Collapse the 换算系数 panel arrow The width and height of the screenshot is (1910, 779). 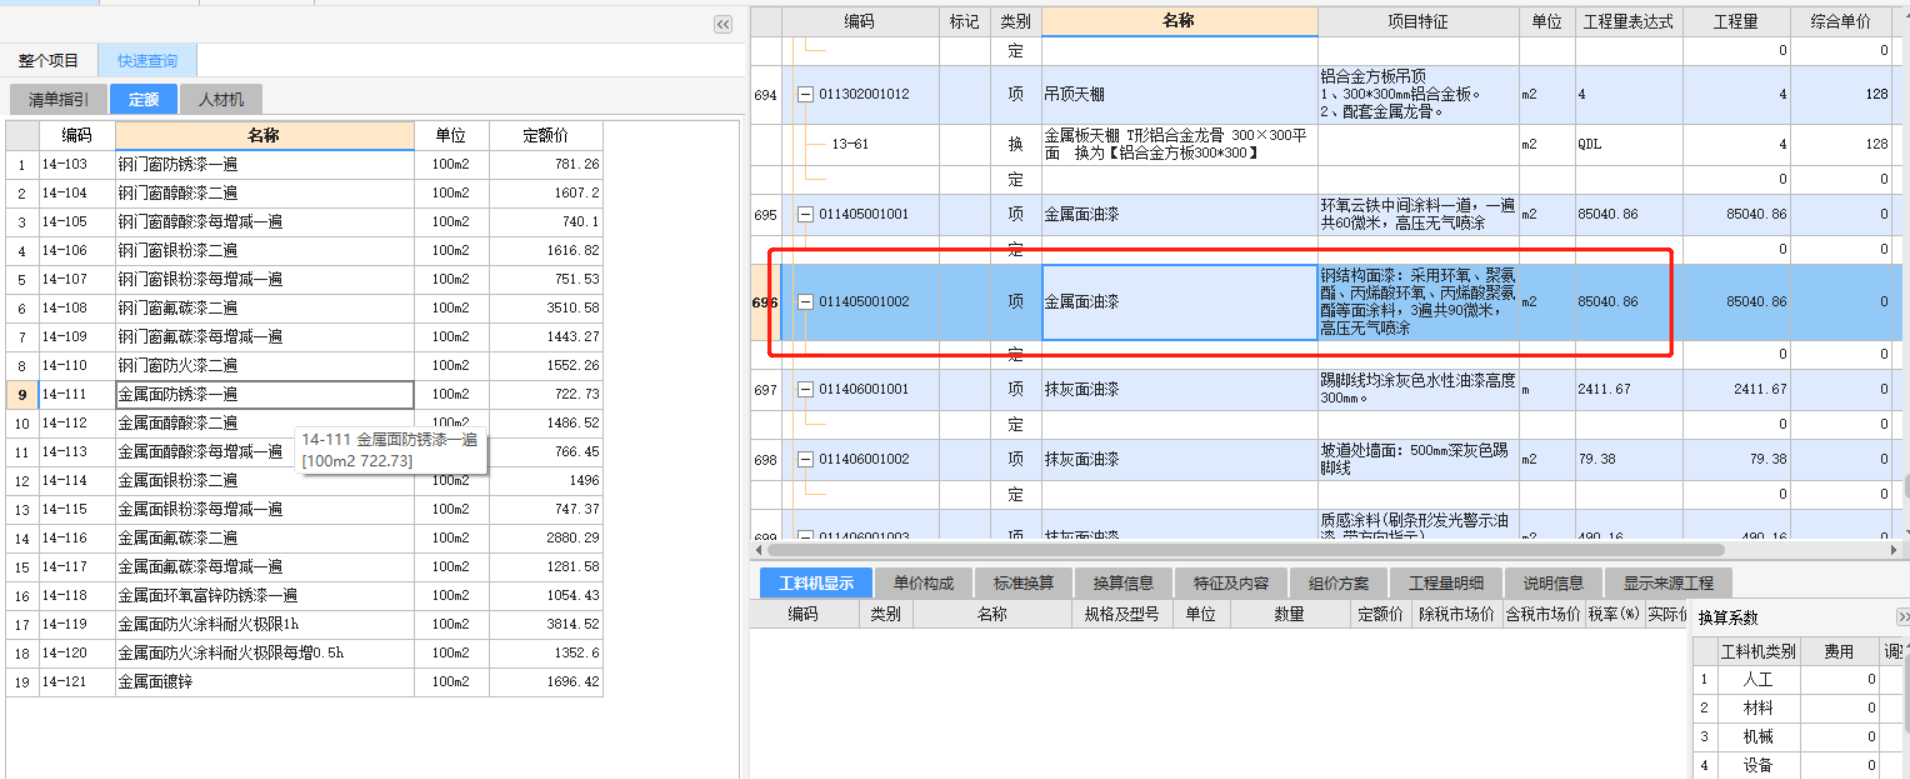pyautogui.click(x=1902, y=617)
